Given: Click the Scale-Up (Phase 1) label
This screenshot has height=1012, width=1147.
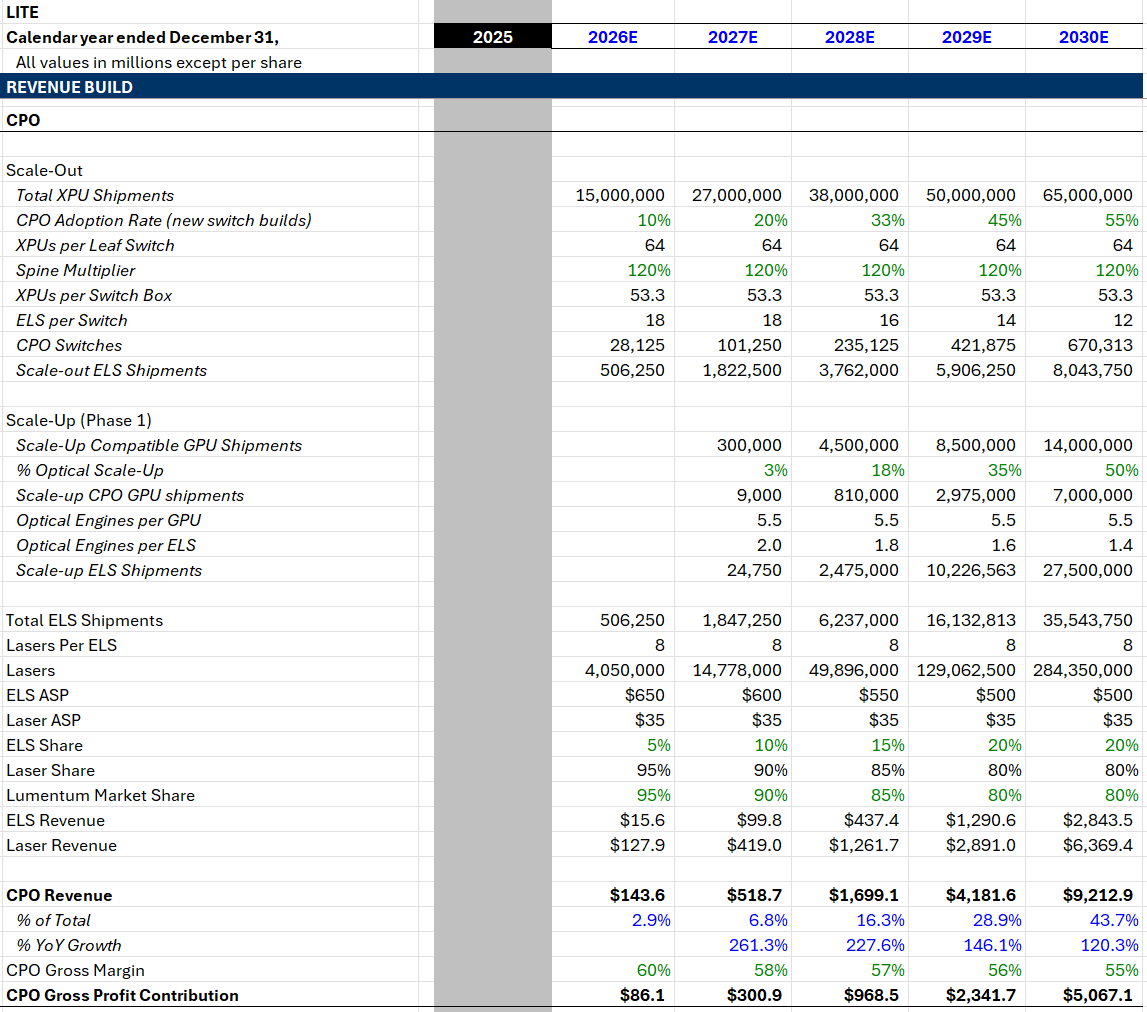Looking at the screenshot, I should 78,420.
